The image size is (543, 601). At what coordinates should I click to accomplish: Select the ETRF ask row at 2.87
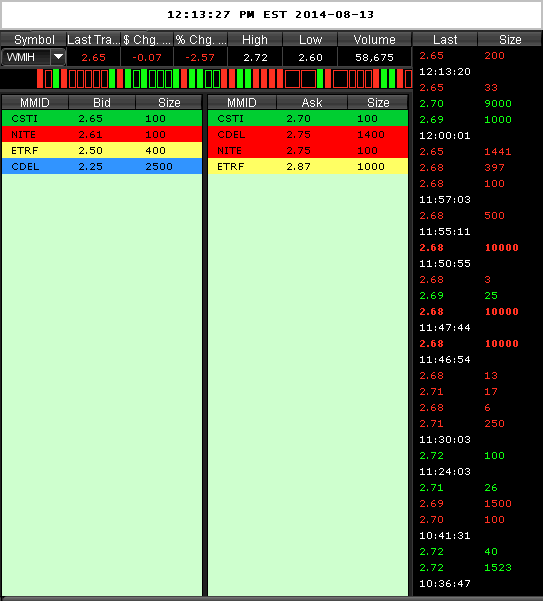(308, 166)
